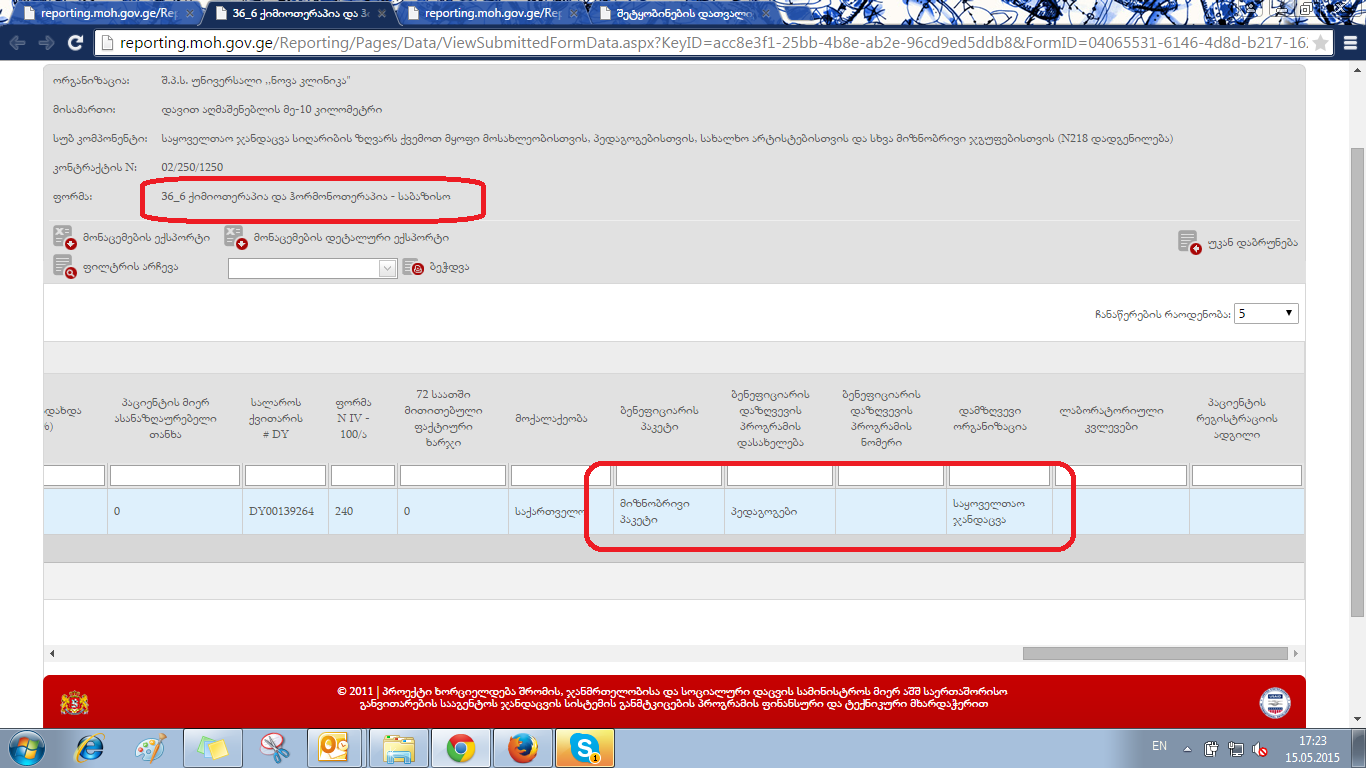Click the filter field under Form N IV-100/a column

click(362, 476)
